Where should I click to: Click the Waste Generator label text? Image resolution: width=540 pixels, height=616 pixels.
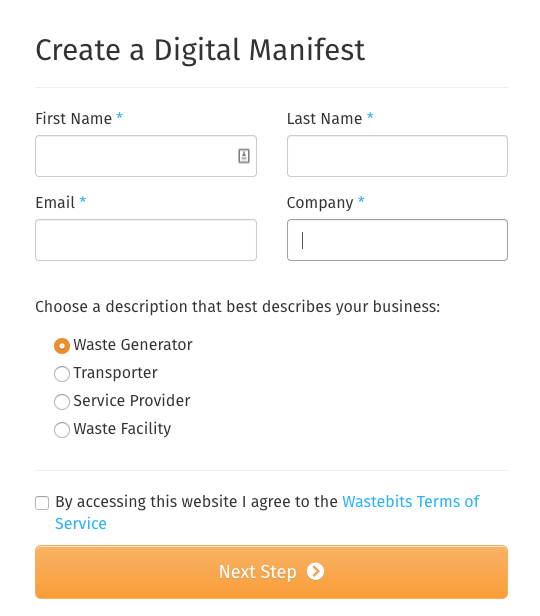point(133,345)
